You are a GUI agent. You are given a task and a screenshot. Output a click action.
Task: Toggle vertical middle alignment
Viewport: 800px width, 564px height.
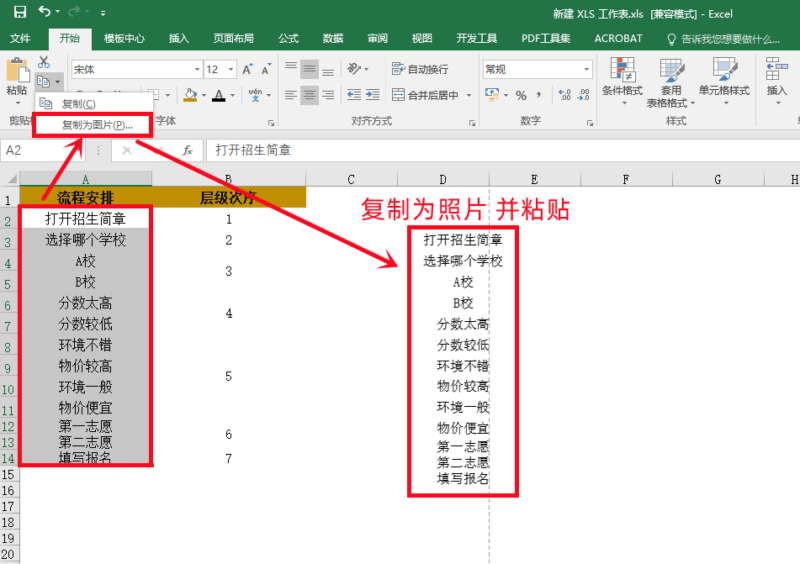pos(309,68)
